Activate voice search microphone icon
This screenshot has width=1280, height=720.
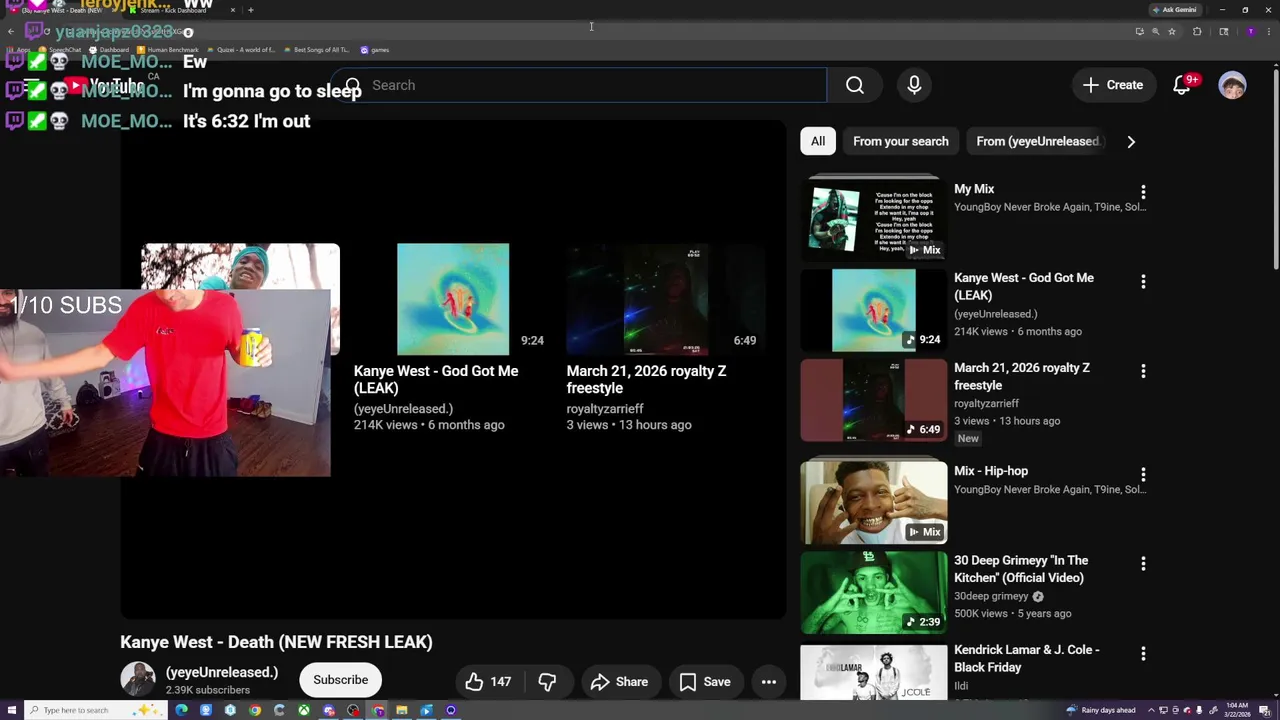(914, 85)
